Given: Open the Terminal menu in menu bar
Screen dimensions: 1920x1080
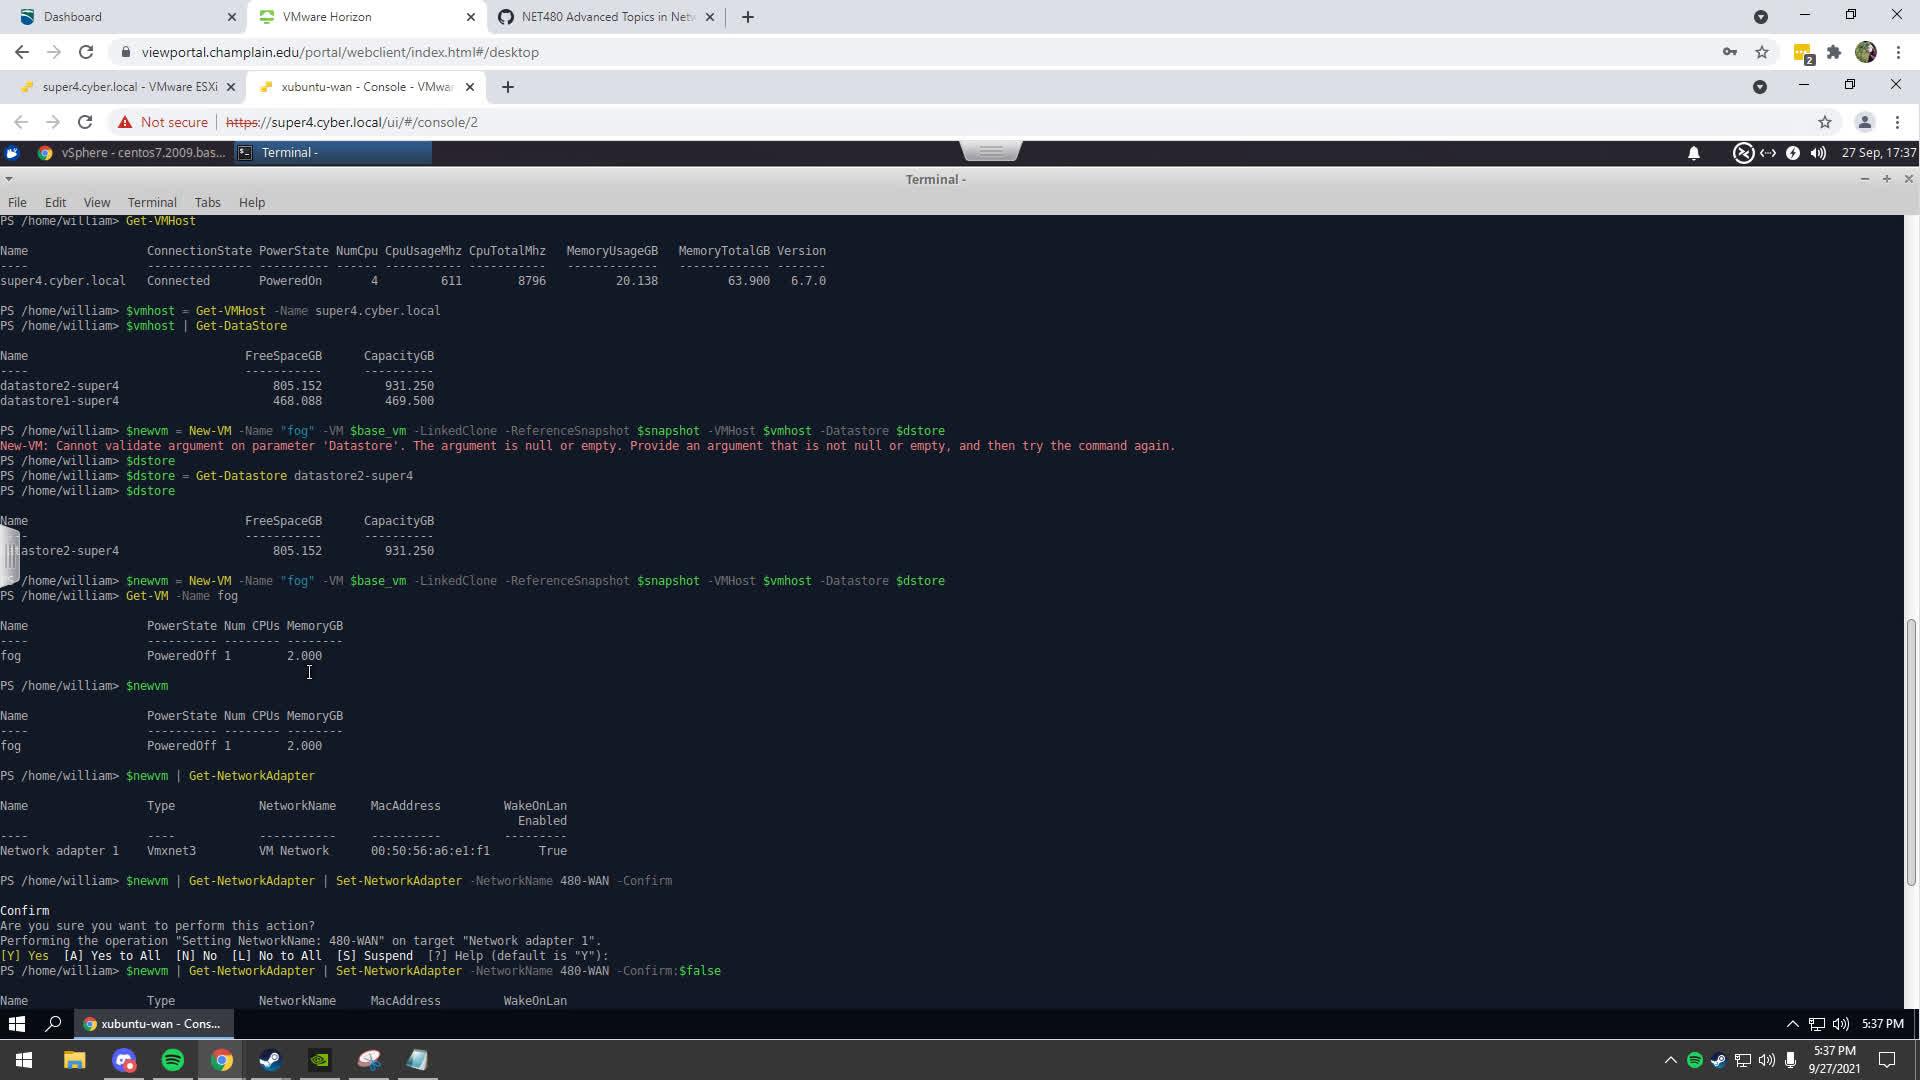Looking at the screenshot, I should tap(151, 202).
